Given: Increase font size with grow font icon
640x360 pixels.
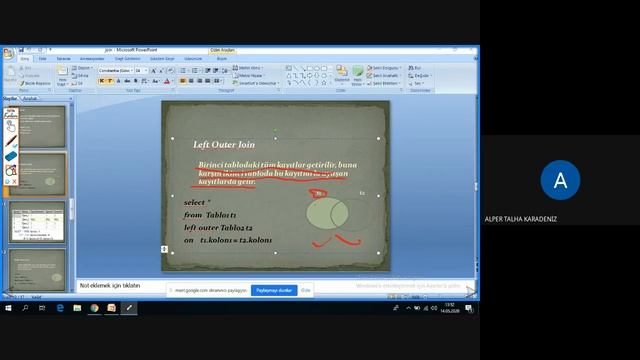Looking at the screenshot, I should (153, 71).
